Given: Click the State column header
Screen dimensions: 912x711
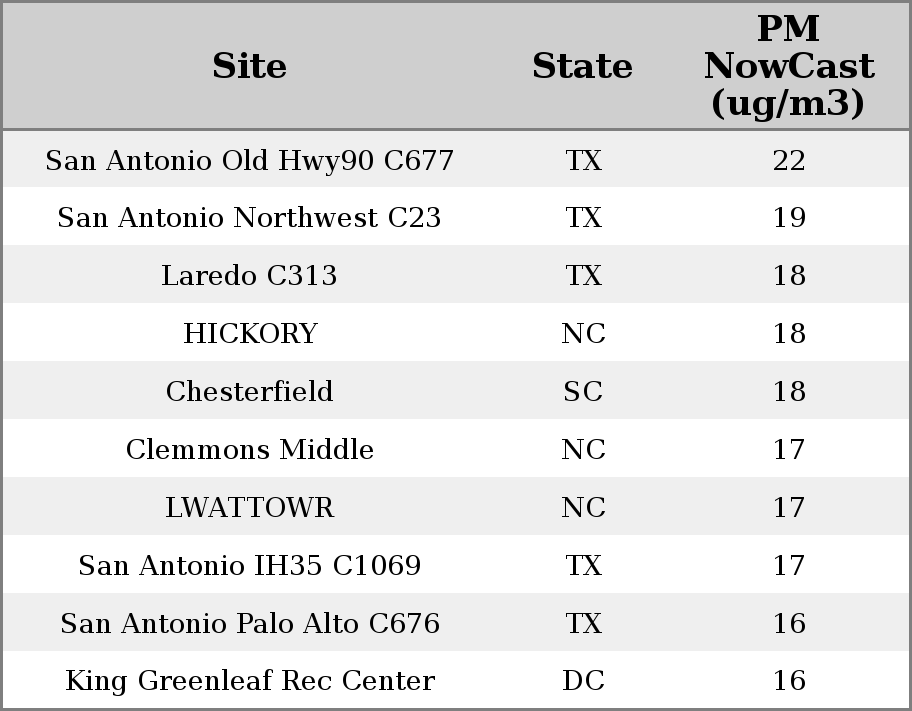Looking at the screenshot, I should coord(582,67).
